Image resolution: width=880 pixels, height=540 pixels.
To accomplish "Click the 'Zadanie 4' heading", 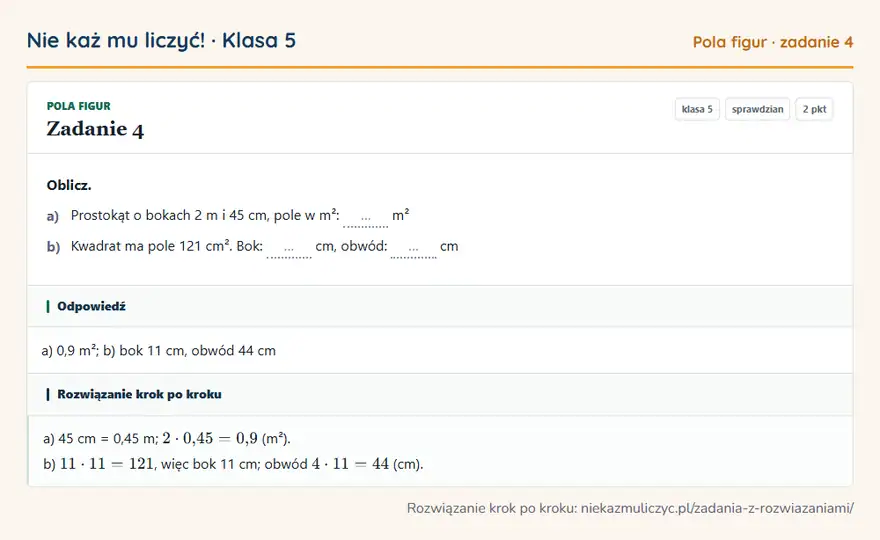I will (x=95, y=129).
